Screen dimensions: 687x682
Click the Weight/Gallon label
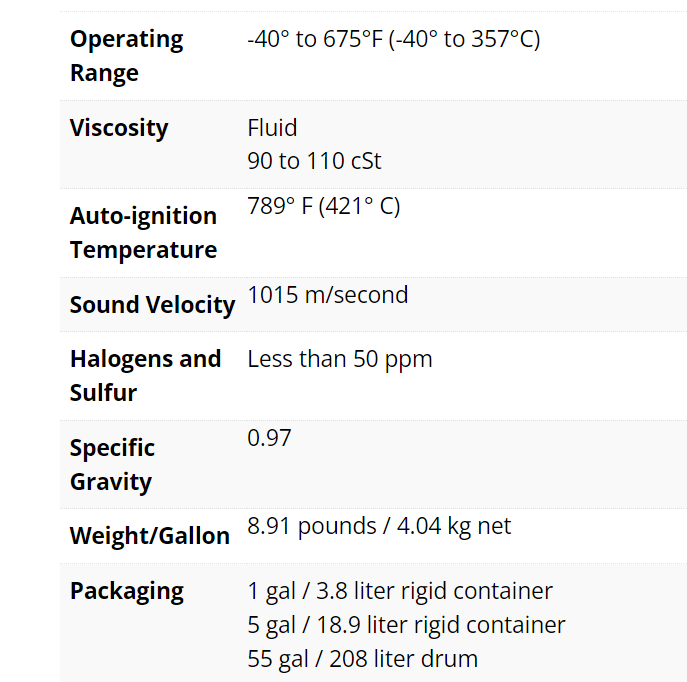pyautogui.click(x=150, y=536)
